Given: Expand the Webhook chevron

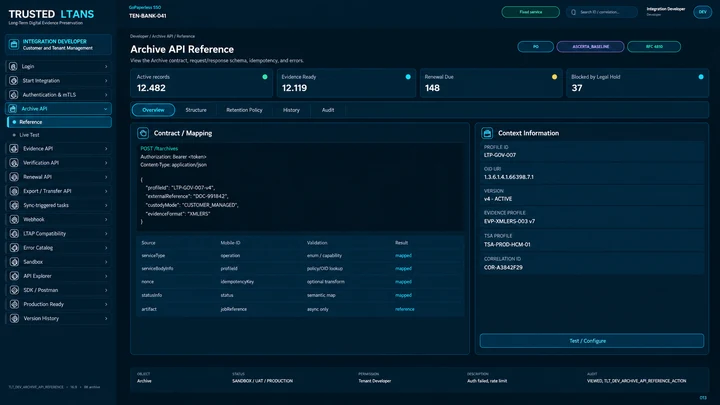Looking at the screenshot, I should click(x=106, y=219).
